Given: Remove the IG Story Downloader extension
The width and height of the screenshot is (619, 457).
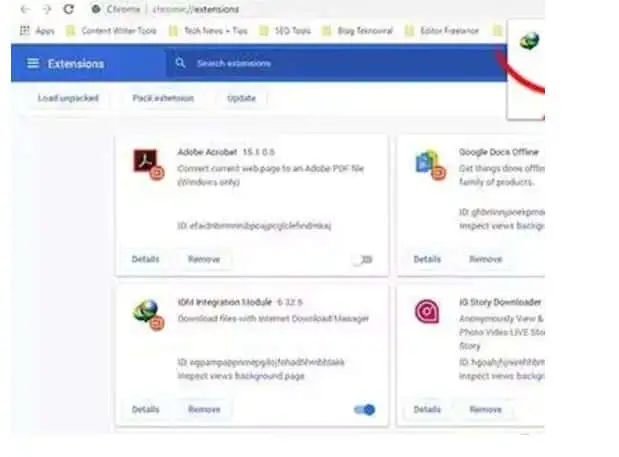Looking at the screenshot, I should (x=486, y=409).
